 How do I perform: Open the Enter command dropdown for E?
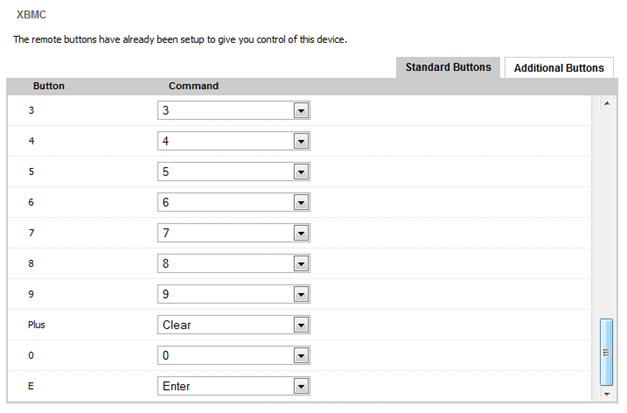(x=300, y=386)
